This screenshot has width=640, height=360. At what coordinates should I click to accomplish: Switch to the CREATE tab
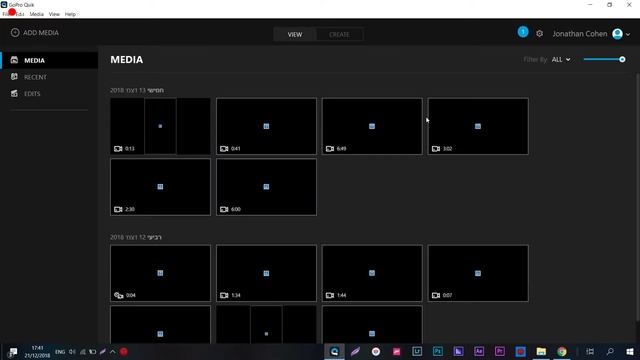click(x=339, y=35)
